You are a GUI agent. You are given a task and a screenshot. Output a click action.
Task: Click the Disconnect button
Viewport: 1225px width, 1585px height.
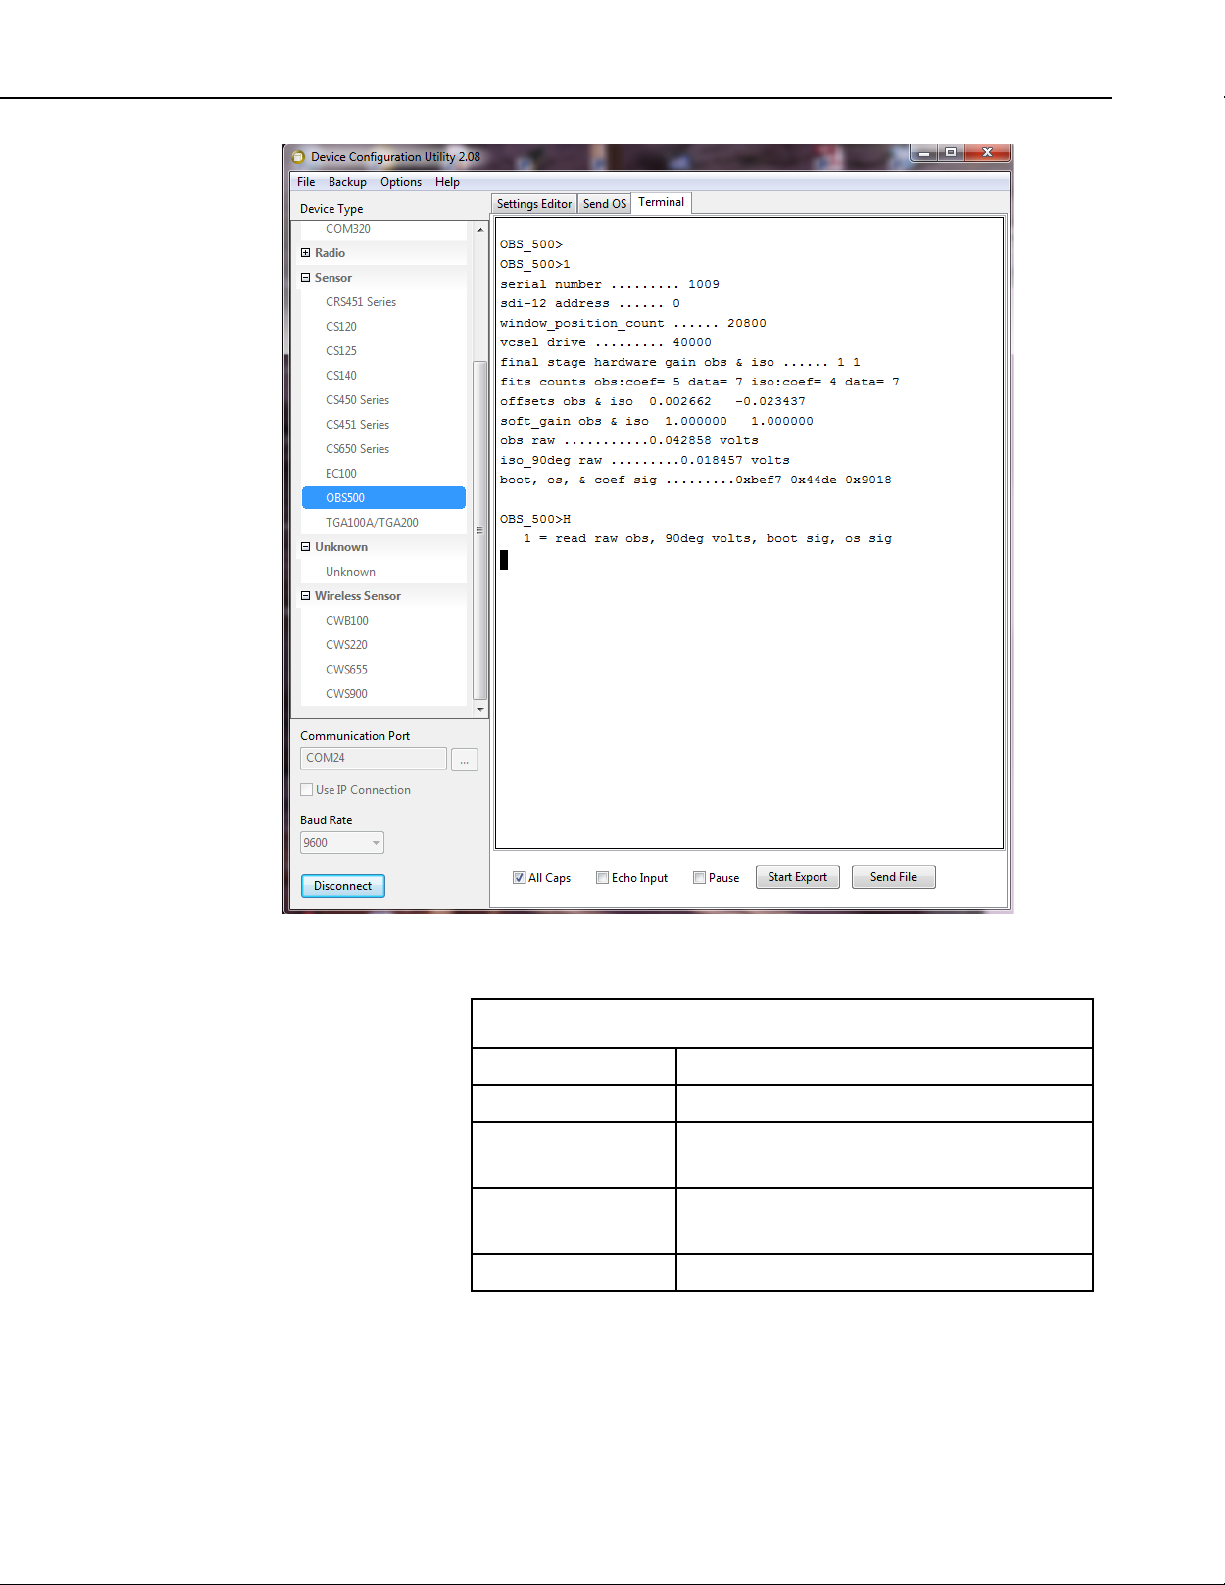click(x=343, y=886)
